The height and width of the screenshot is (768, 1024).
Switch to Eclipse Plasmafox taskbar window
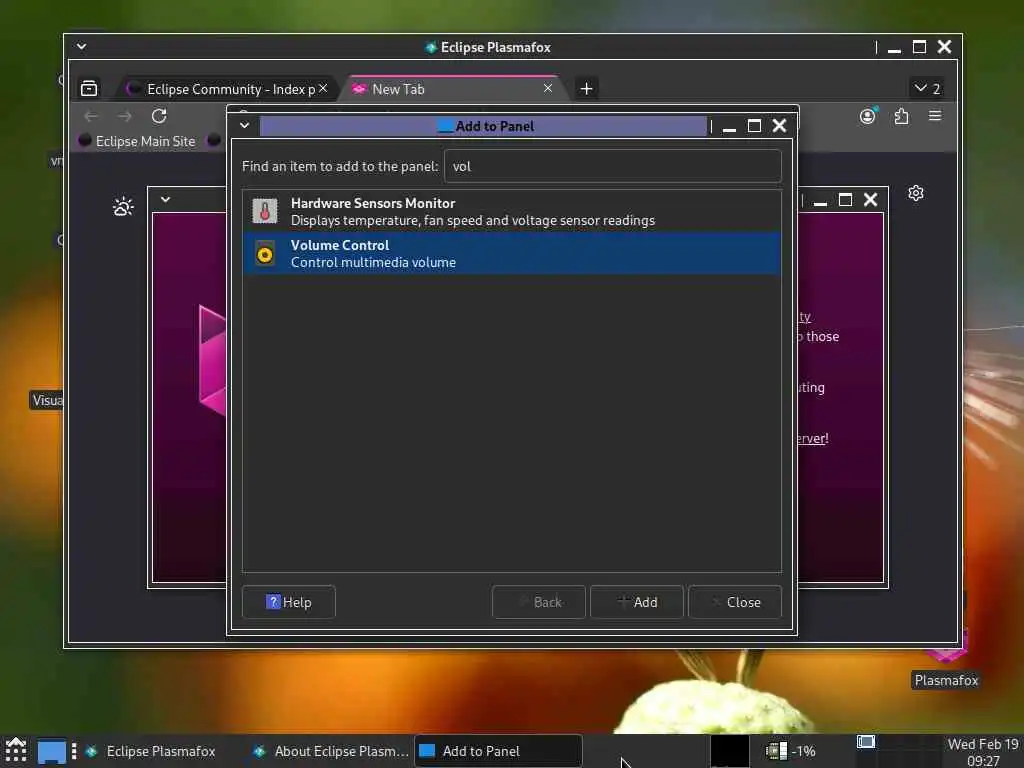tap(161, 751)
